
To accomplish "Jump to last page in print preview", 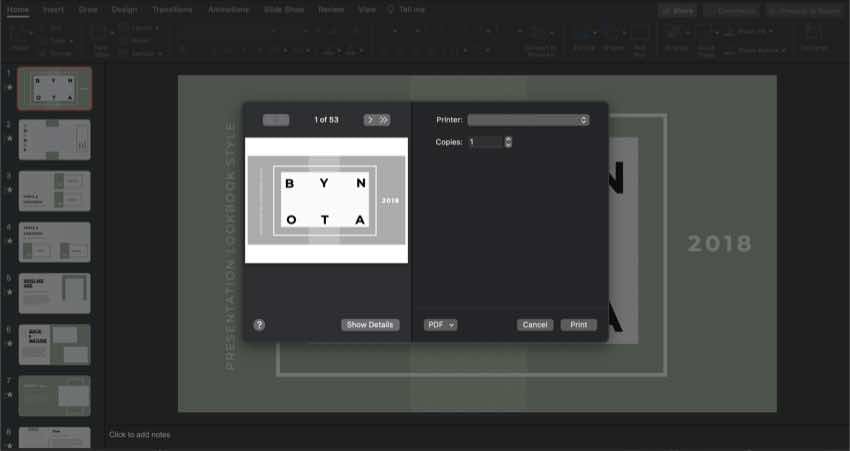I will click(x=383, y=120).
